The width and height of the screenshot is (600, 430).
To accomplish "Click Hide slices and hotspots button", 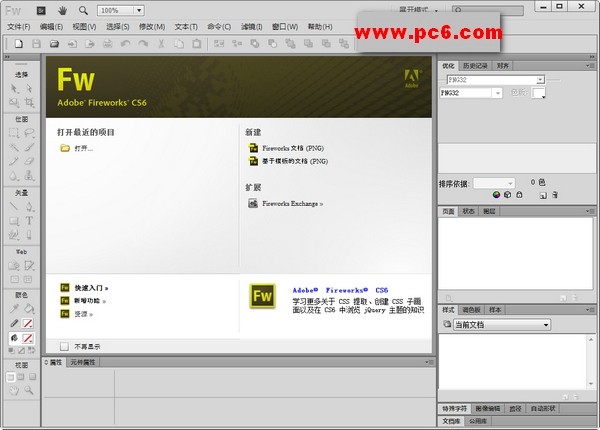I will 14,280.
